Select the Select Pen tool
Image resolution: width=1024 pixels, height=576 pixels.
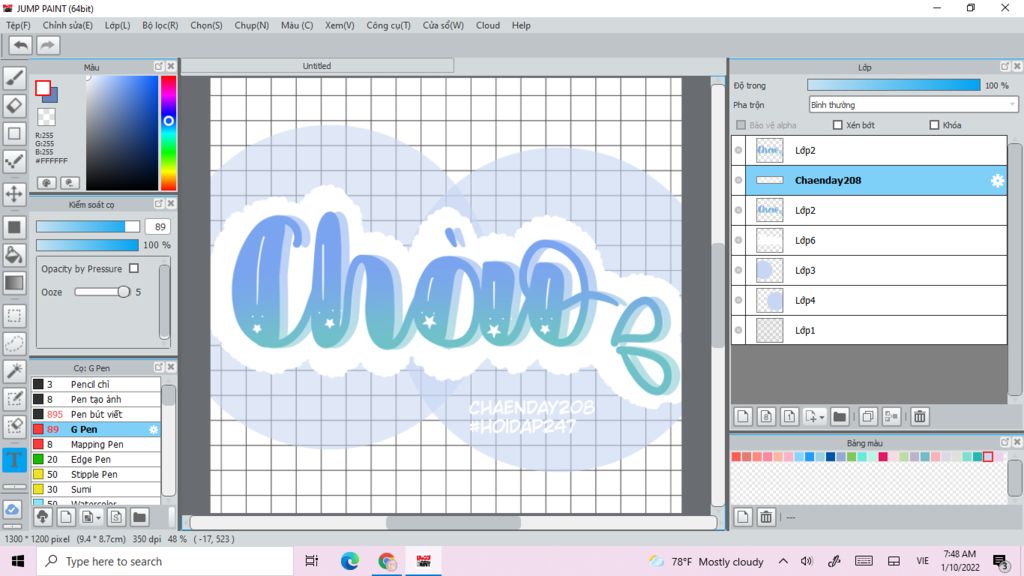[x=14, y=399]
